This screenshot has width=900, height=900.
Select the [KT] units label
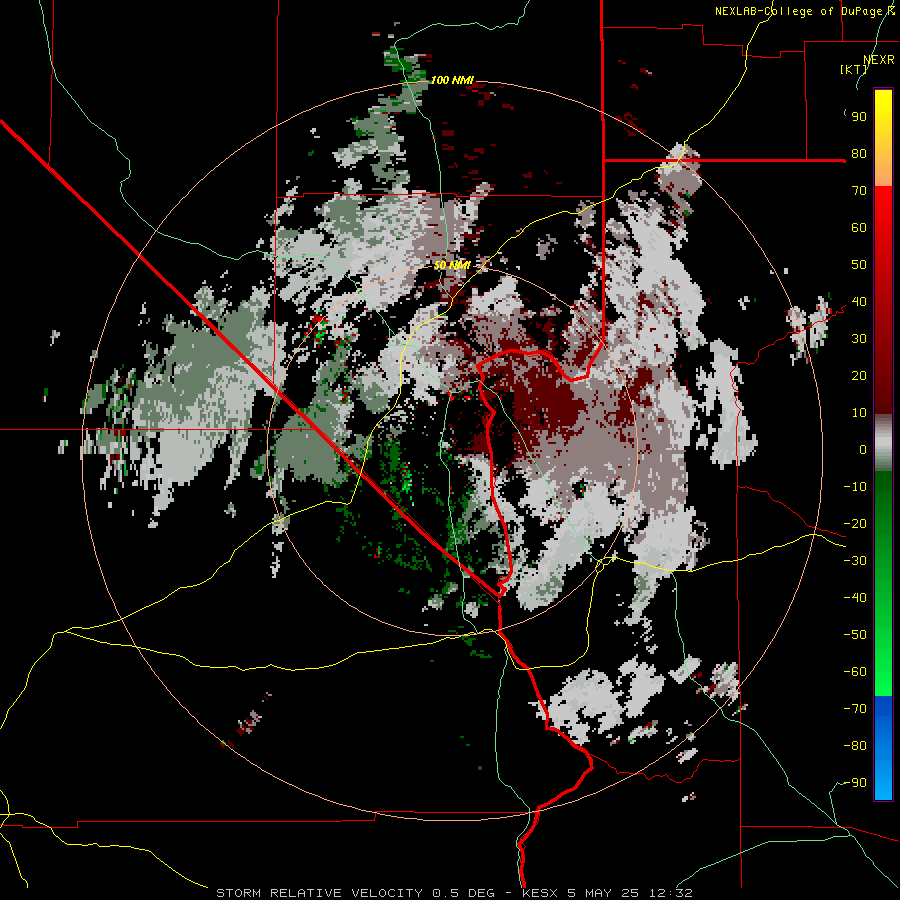click(853, 69)
